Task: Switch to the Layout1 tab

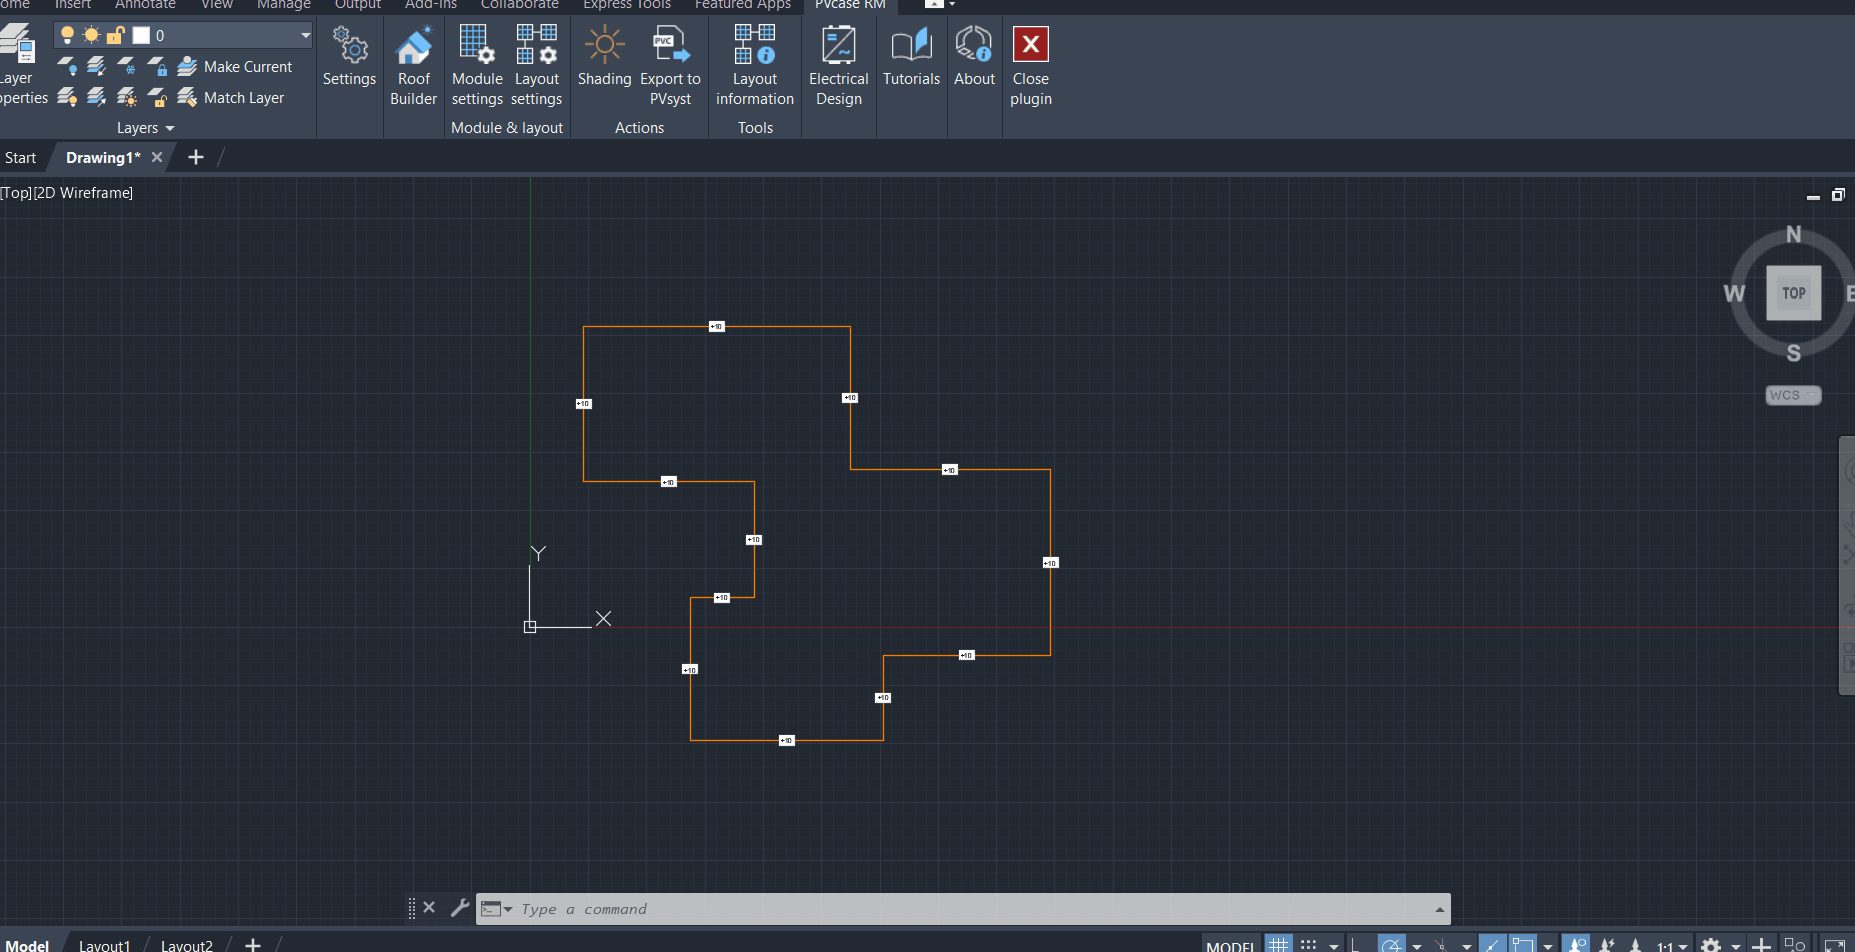Action: point(104,945)
